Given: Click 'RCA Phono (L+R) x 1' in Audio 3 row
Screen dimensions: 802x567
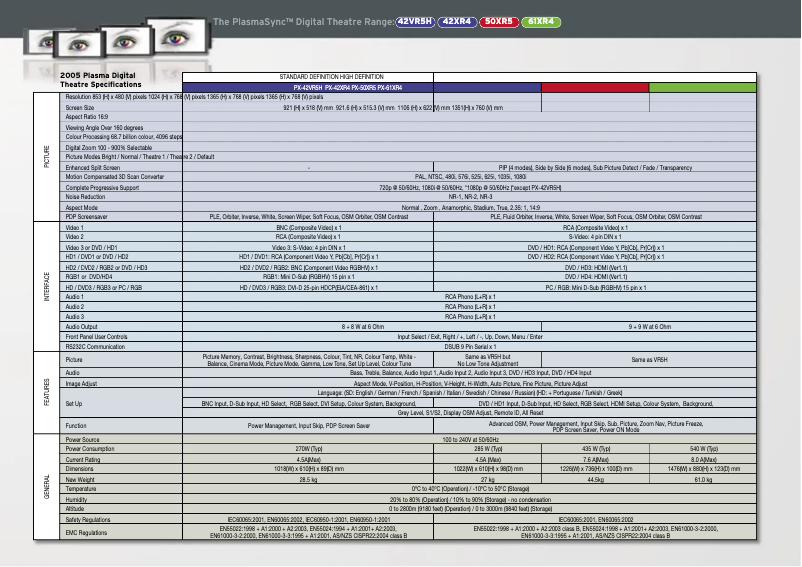Looking at the screenshot, I should pos(470,317).
